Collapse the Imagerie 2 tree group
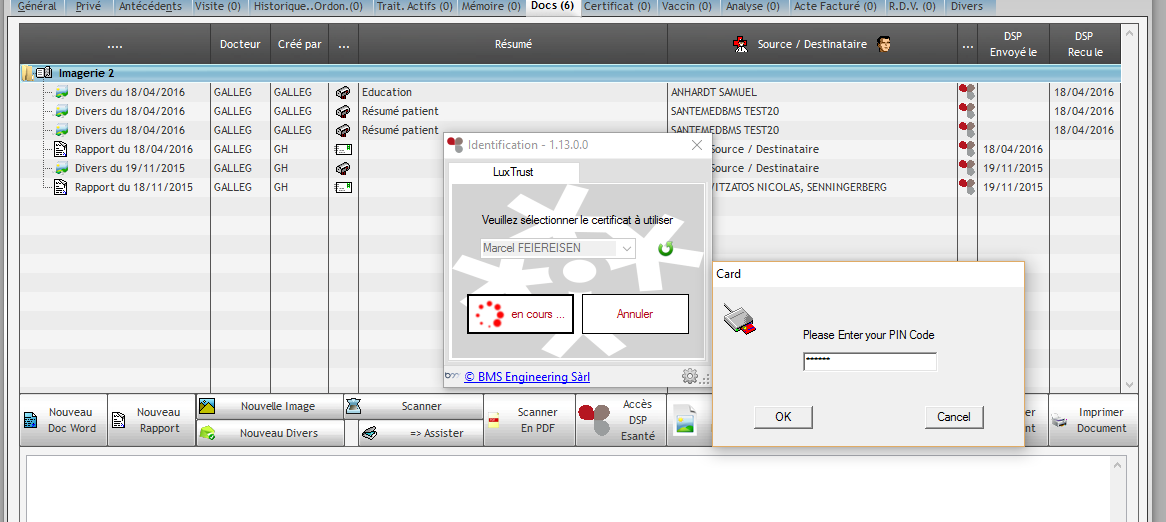 pyautogui.click(x=27, y=73)
